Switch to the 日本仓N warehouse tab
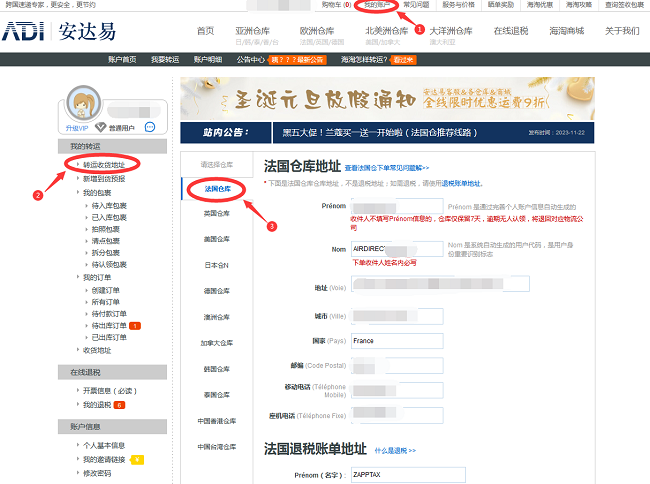Viewport: 650px width, 484px height. [216, 265]
